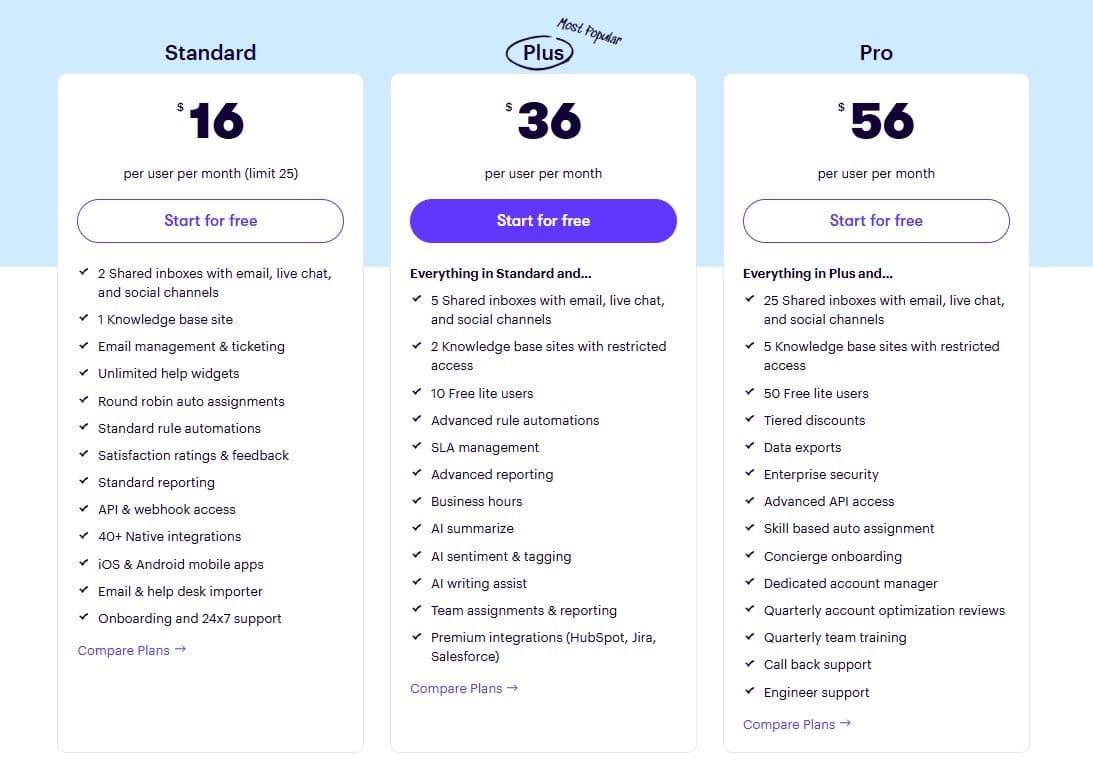The height and width of the screenshot is (767, 1093).
Task: Click checkmark beside API & webhook access
Action: coord(83,509)
